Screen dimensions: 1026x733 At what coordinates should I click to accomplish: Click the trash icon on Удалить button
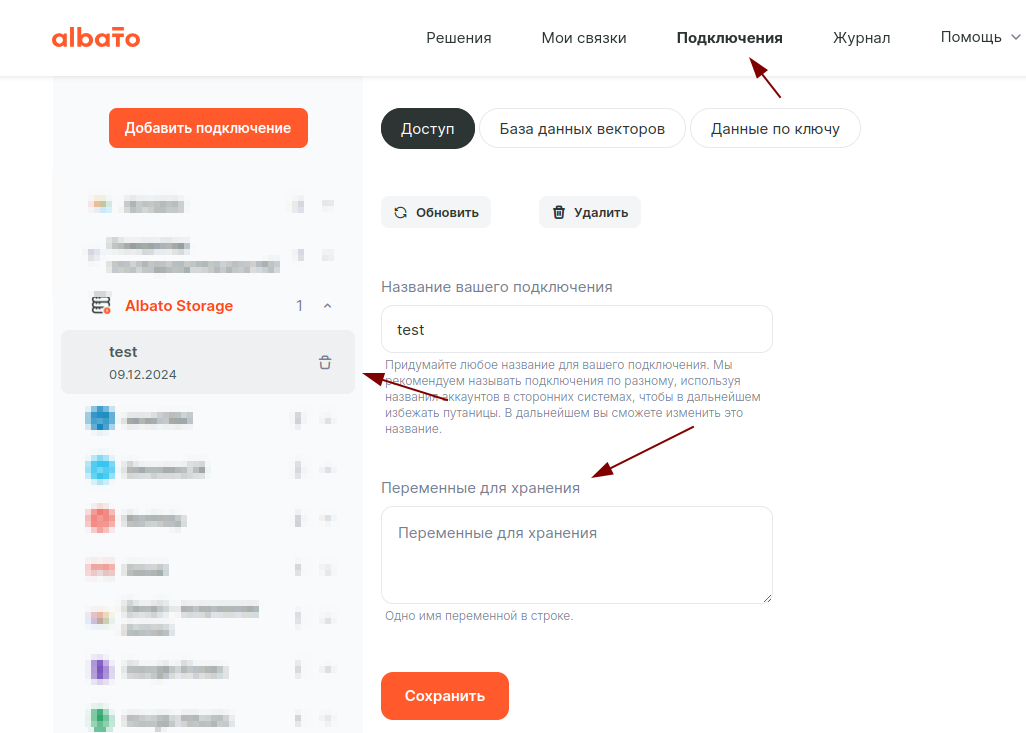pos(559,212)
